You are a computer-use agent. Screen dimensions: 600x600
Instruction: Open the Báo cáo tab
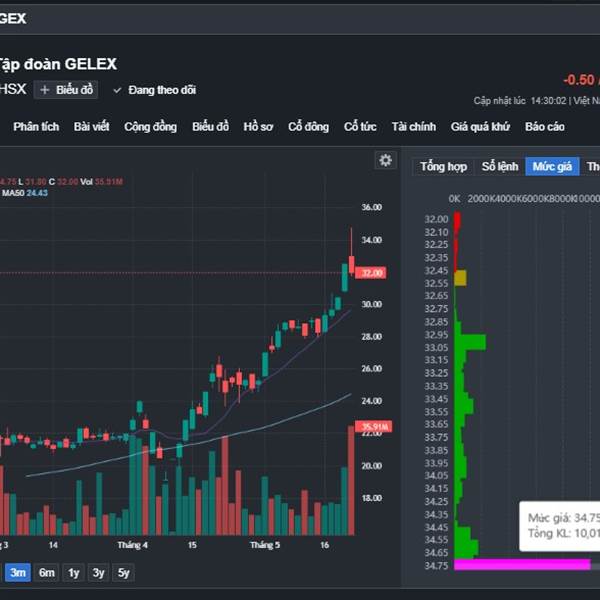point(545,127)
